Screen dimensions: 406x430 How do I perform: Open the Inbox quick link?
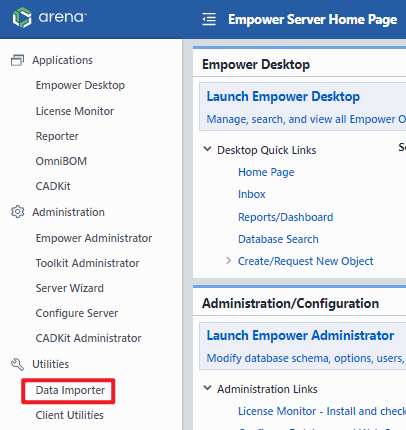[252, 194]
